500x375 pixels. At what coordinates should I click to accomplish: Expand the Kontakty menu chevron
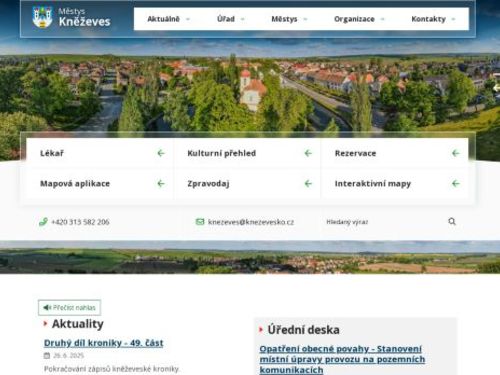tap(453, 19)
